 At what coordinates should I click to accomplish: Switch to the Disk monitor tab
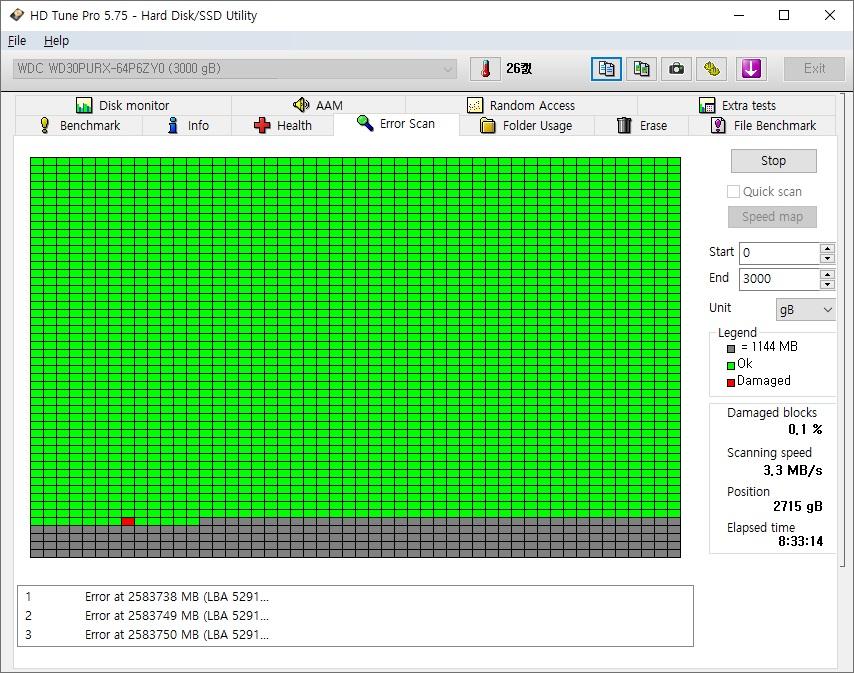click(123, 105)
